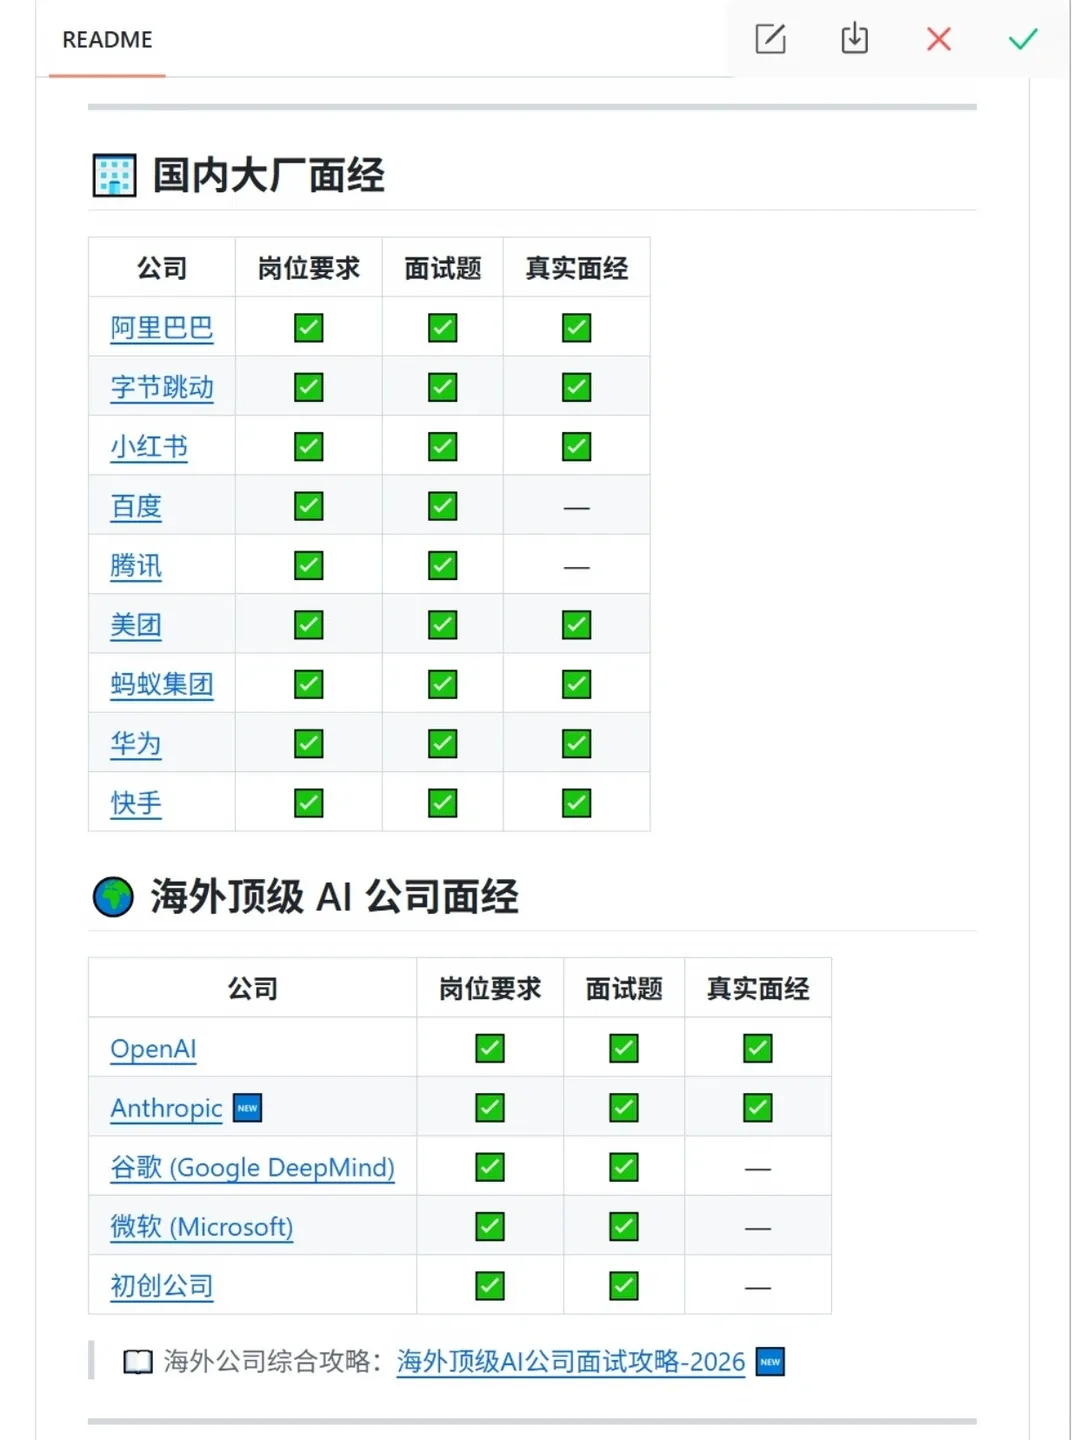
Task: Click the NEW badge after 海外顶级AI公司面试攻略-2026
Action: [770, 1362]
